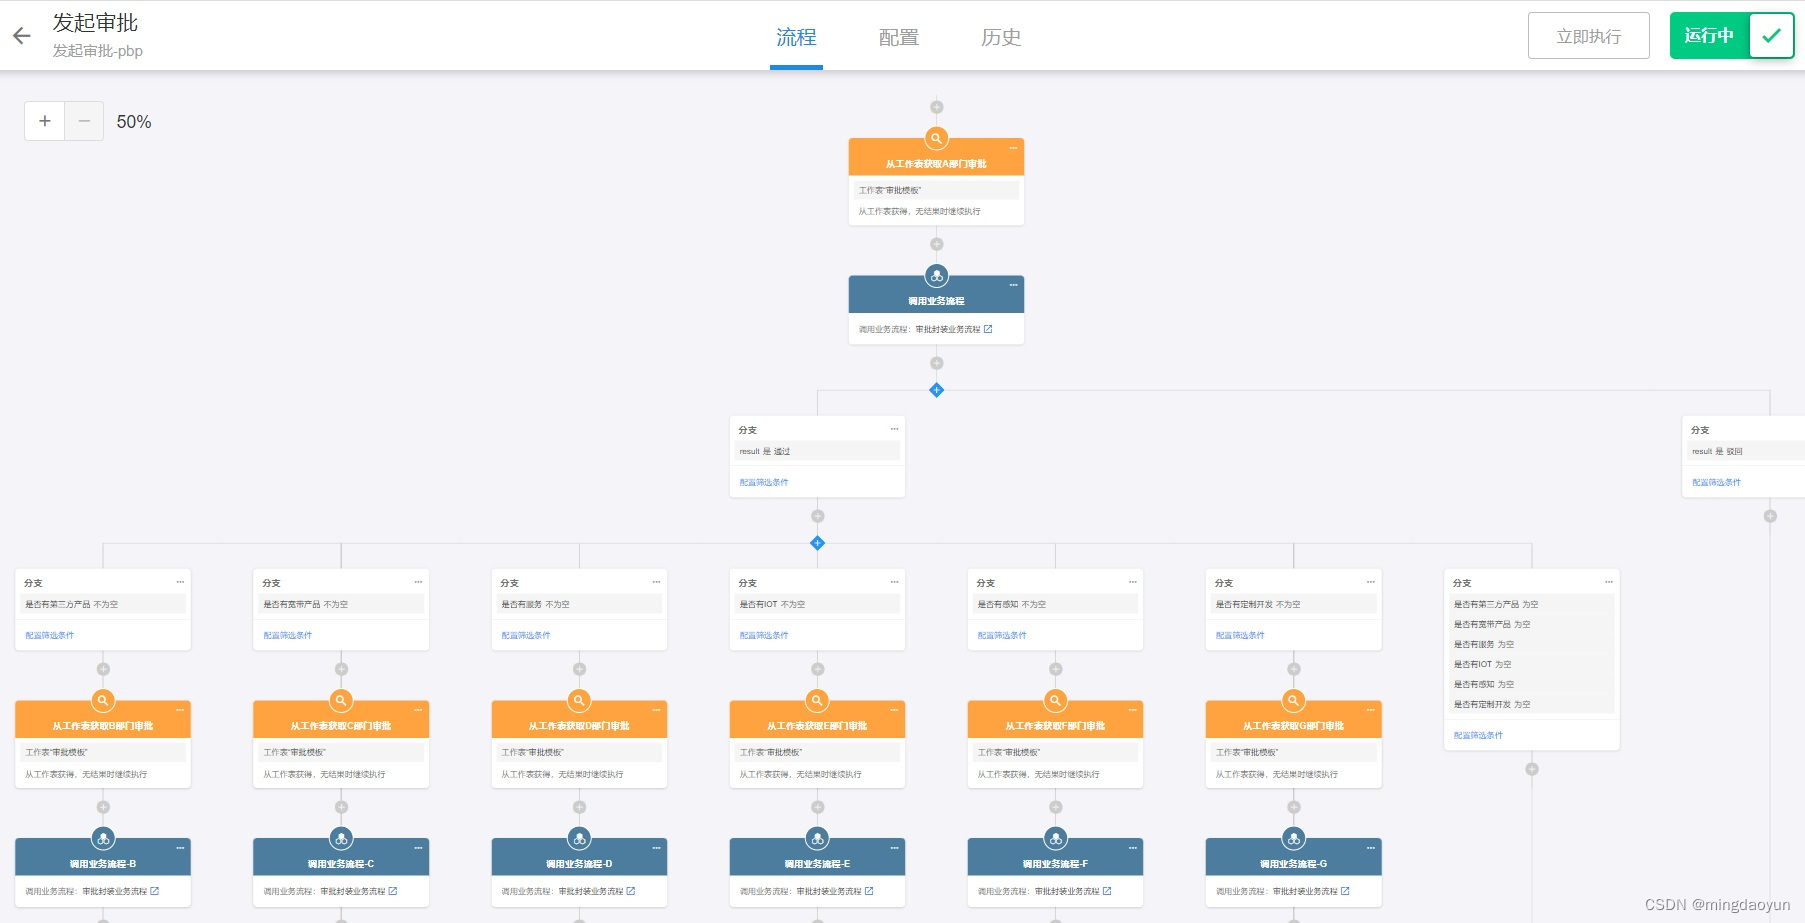Screen dimensions: 1805x923
Task: Click search icon on 从工作表获取B部门审批 node
Action: click(x=103, y=701)
